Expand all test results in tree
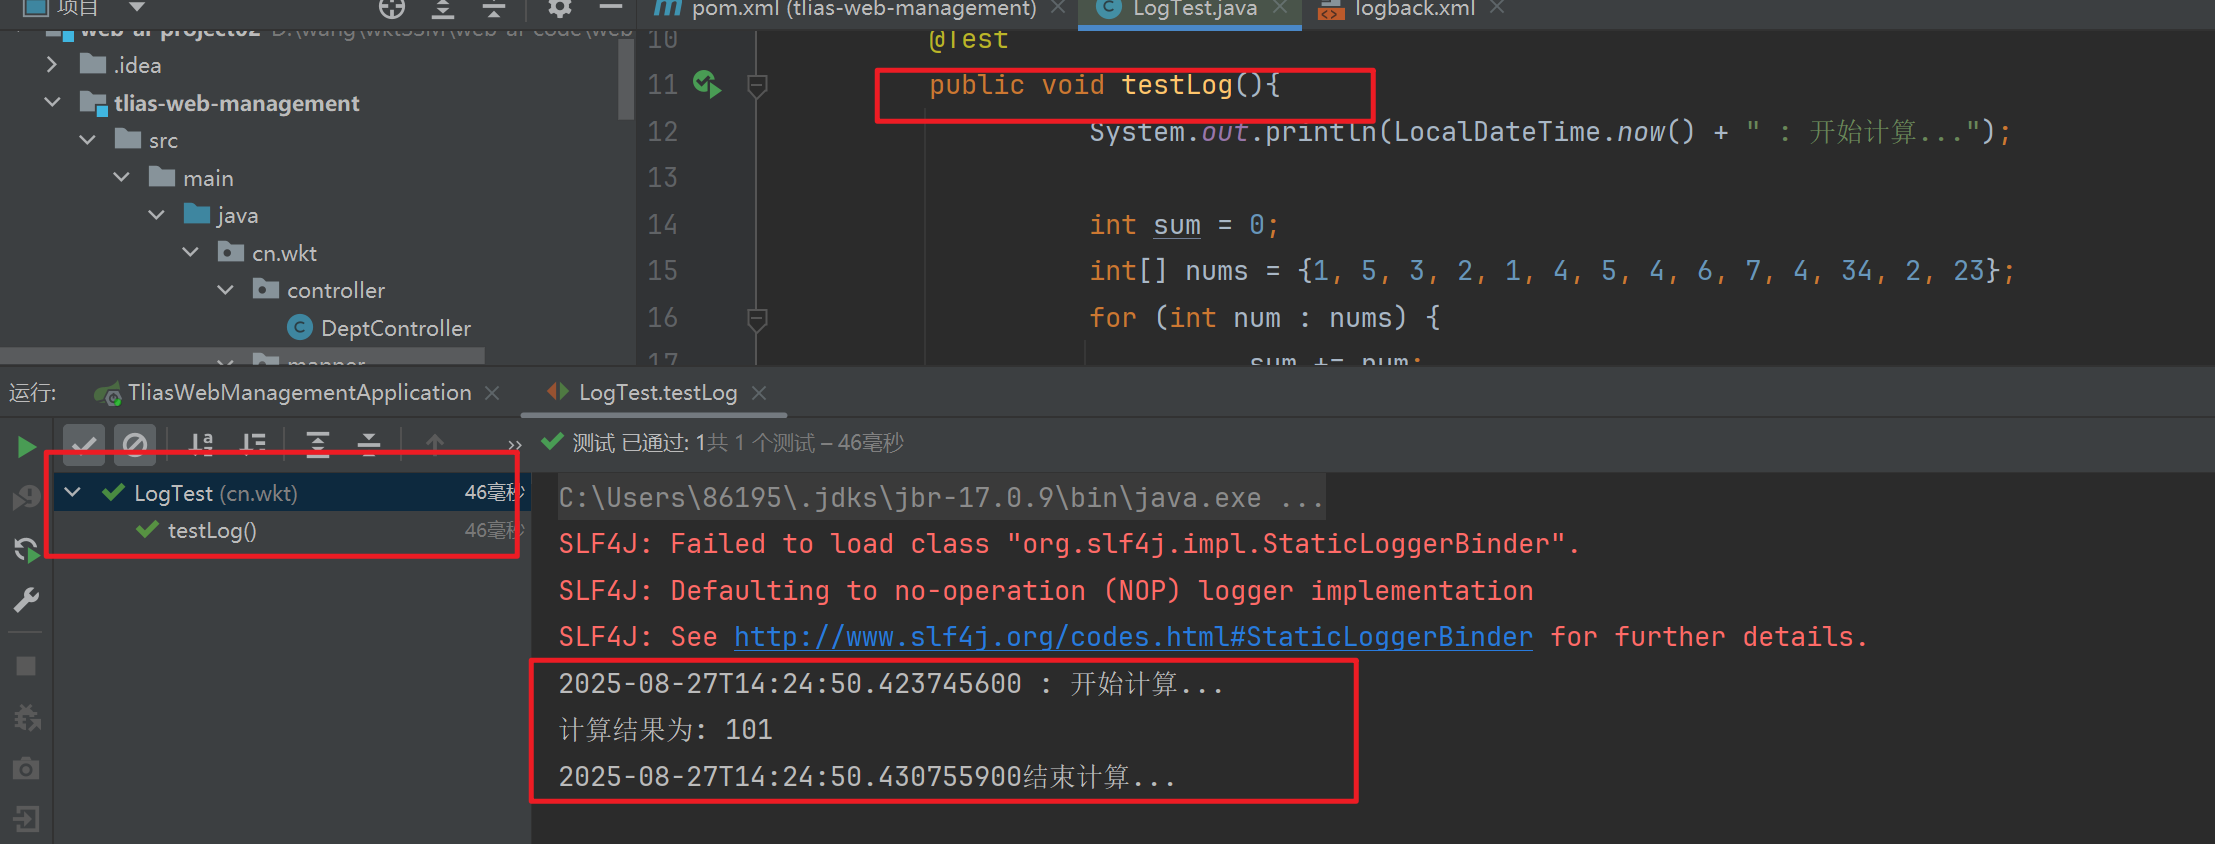 [318, 443]
